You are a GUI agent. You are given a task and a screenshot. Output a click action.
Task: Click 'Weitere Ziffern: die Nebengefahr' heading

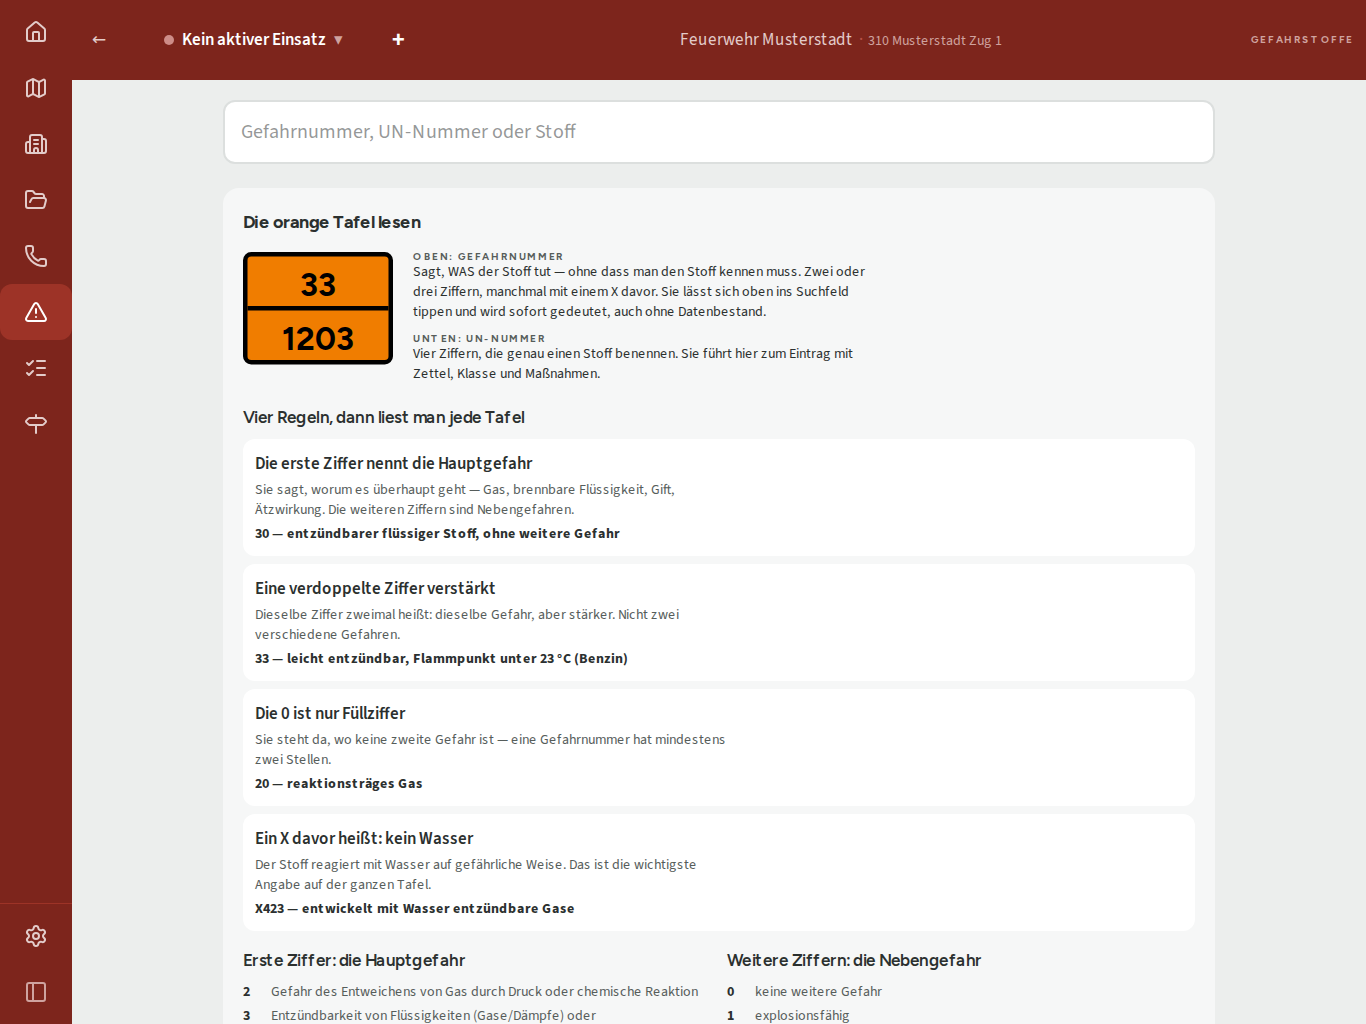(854, 960)
